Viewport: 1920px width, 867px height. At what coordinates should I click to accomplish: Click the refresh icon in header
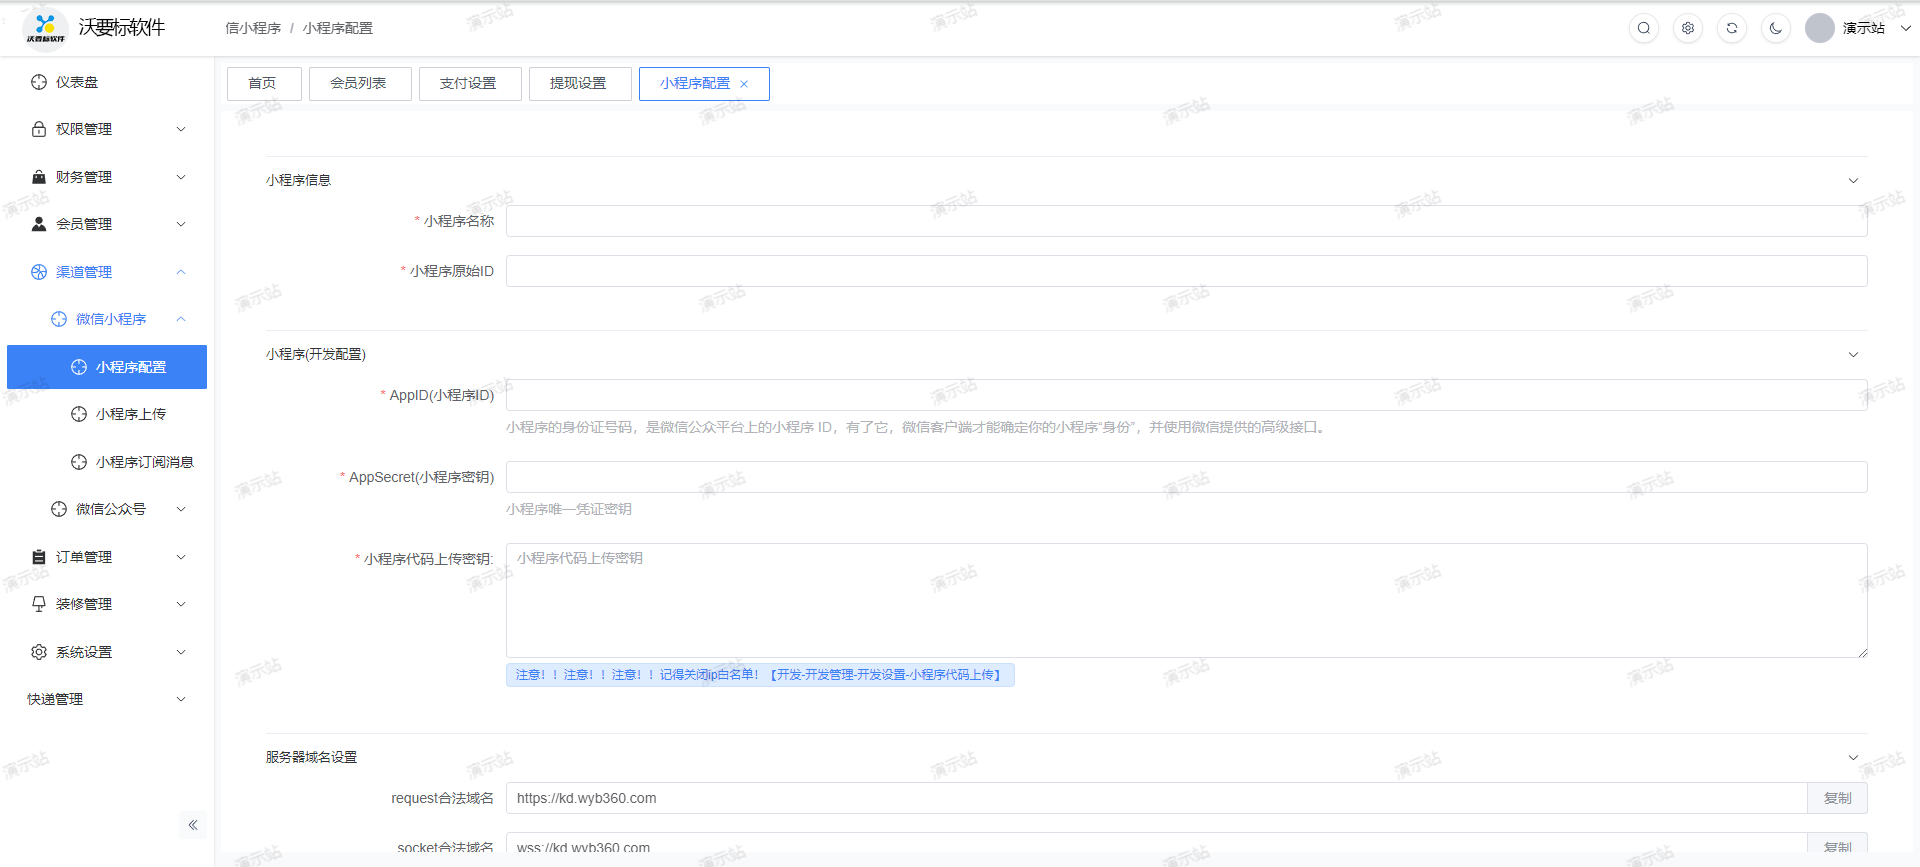click(x=1731, y=28)
